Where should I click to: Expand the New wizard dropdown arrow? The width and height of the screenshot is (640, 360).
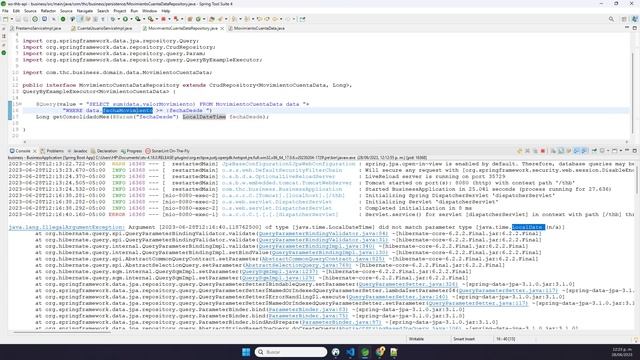(11, 19)
